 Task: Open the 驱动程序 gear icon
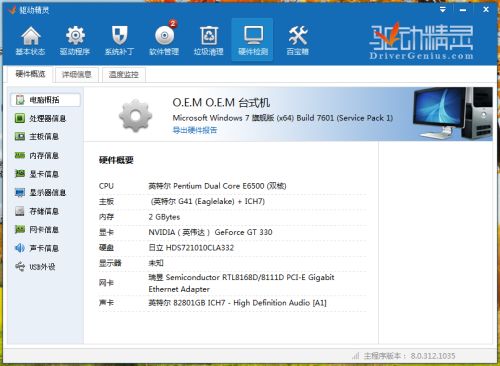click(x=75, y=36)
